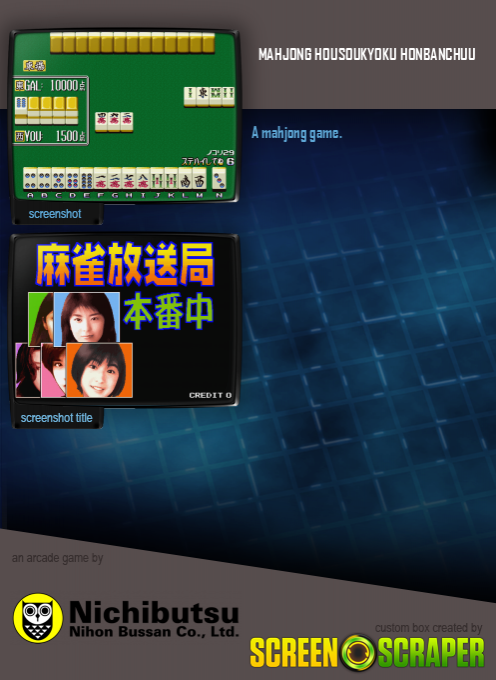Click the 'screenshot title' caption label
The height and width of the screenshot is (680, 496).
(x=56, y=418)
